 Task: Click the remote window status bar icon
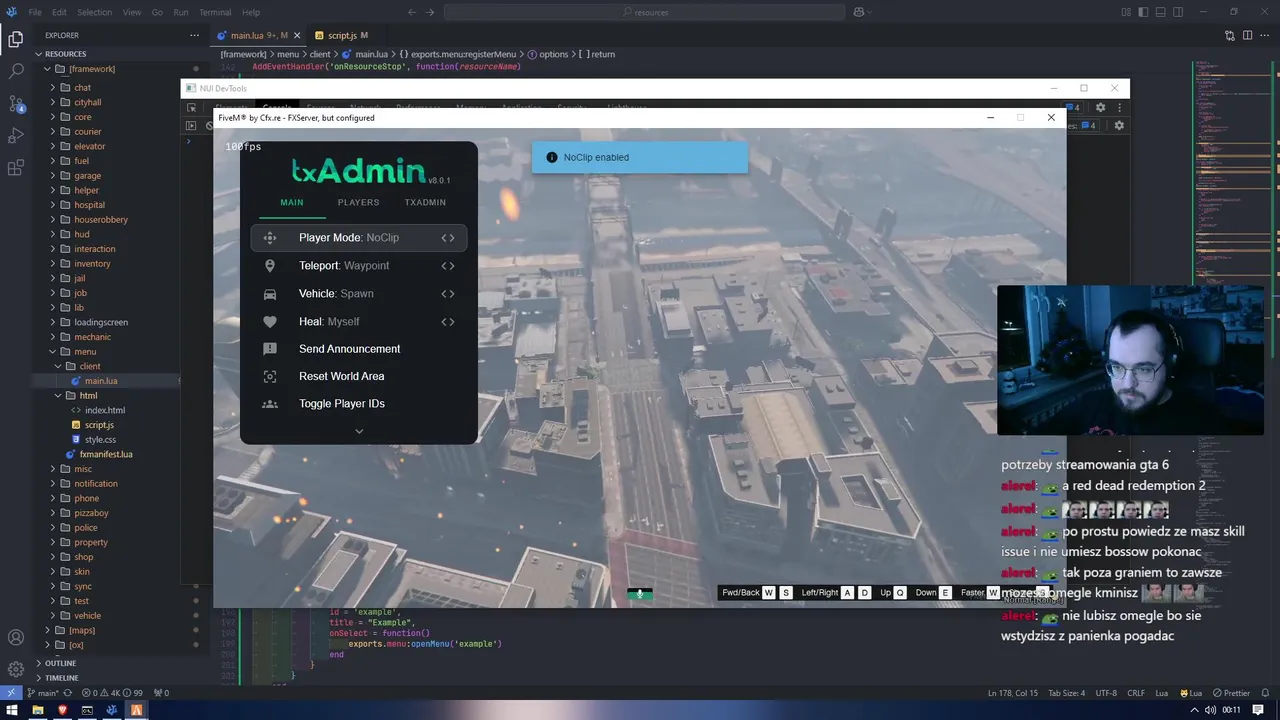point(11,693)
